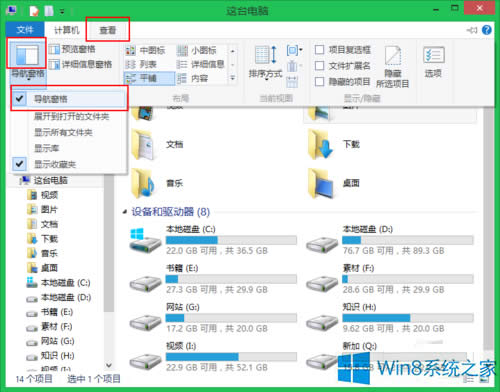
Task: Enable the 项目复选框 item check boxes checkbox
Action: 319,50
